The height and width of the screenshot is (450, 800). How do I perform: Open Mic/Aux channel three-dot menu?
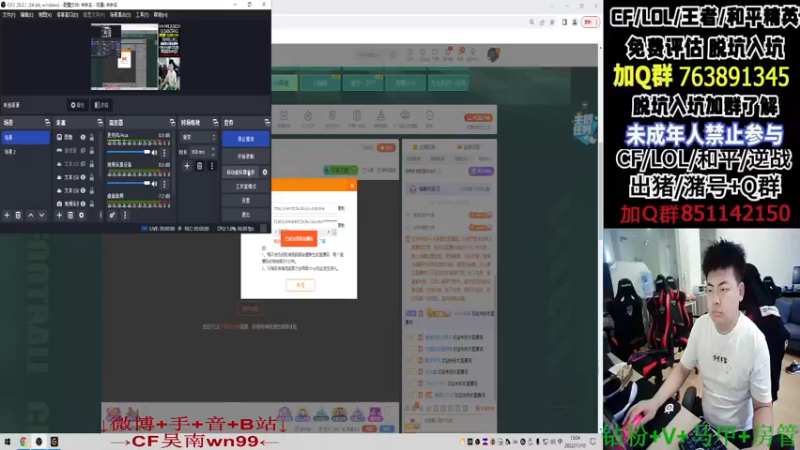(x=164, y=153)
